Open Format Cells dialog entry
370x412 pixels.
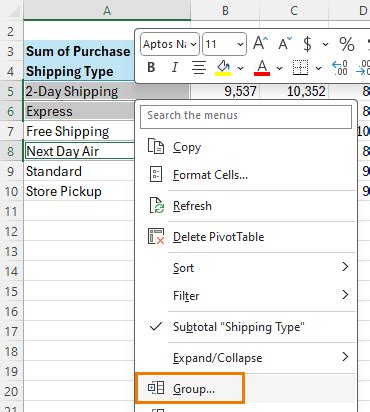[246, 175]
